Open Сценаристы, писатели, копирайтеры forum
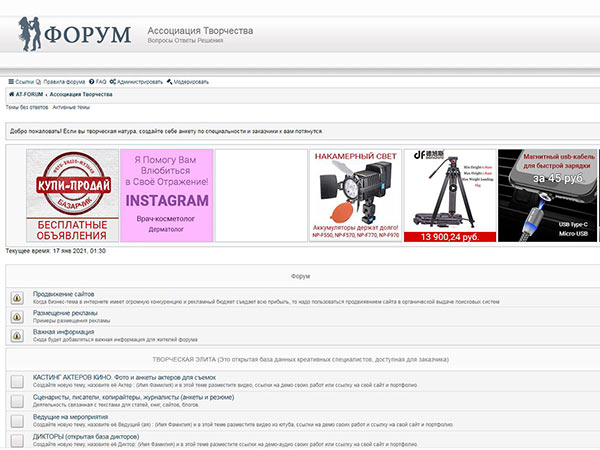600x450 pixels. [x=134, y=397]
